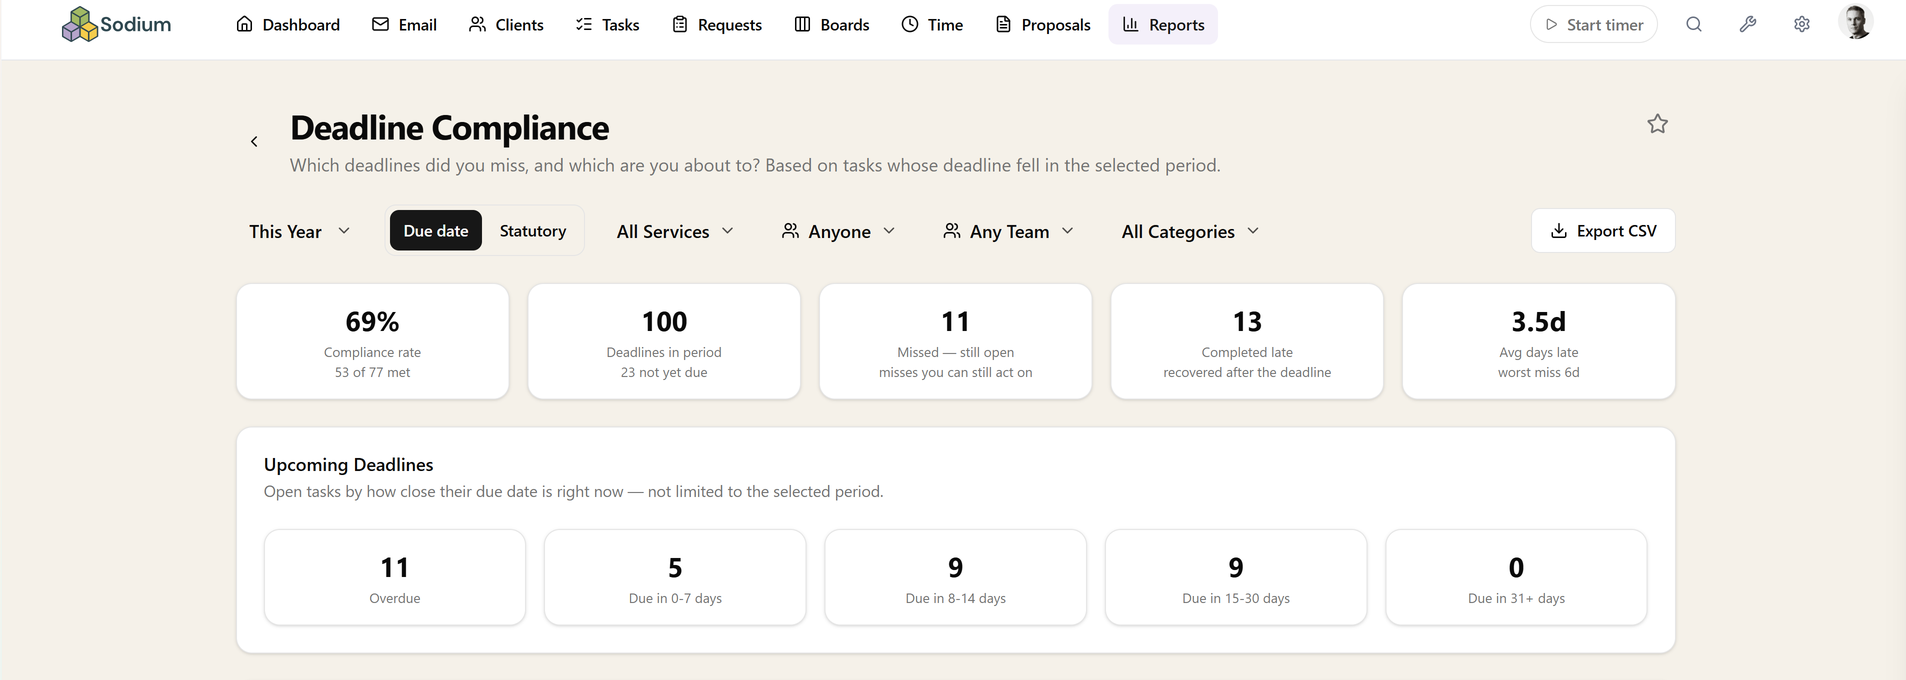Click the Email envelope icon
1906x680 pixels.
(x=380, y=24)
